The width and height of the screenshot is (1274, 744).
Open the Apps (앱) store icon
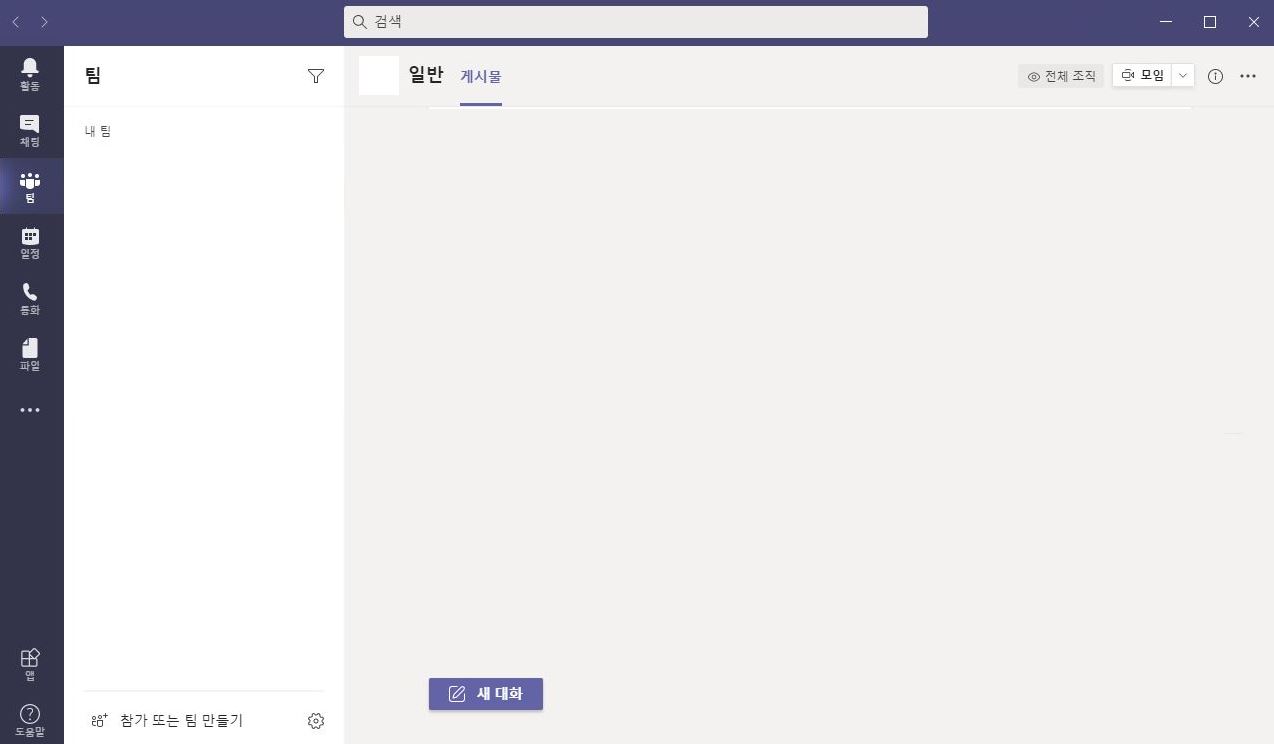click(x=30, y=664)
